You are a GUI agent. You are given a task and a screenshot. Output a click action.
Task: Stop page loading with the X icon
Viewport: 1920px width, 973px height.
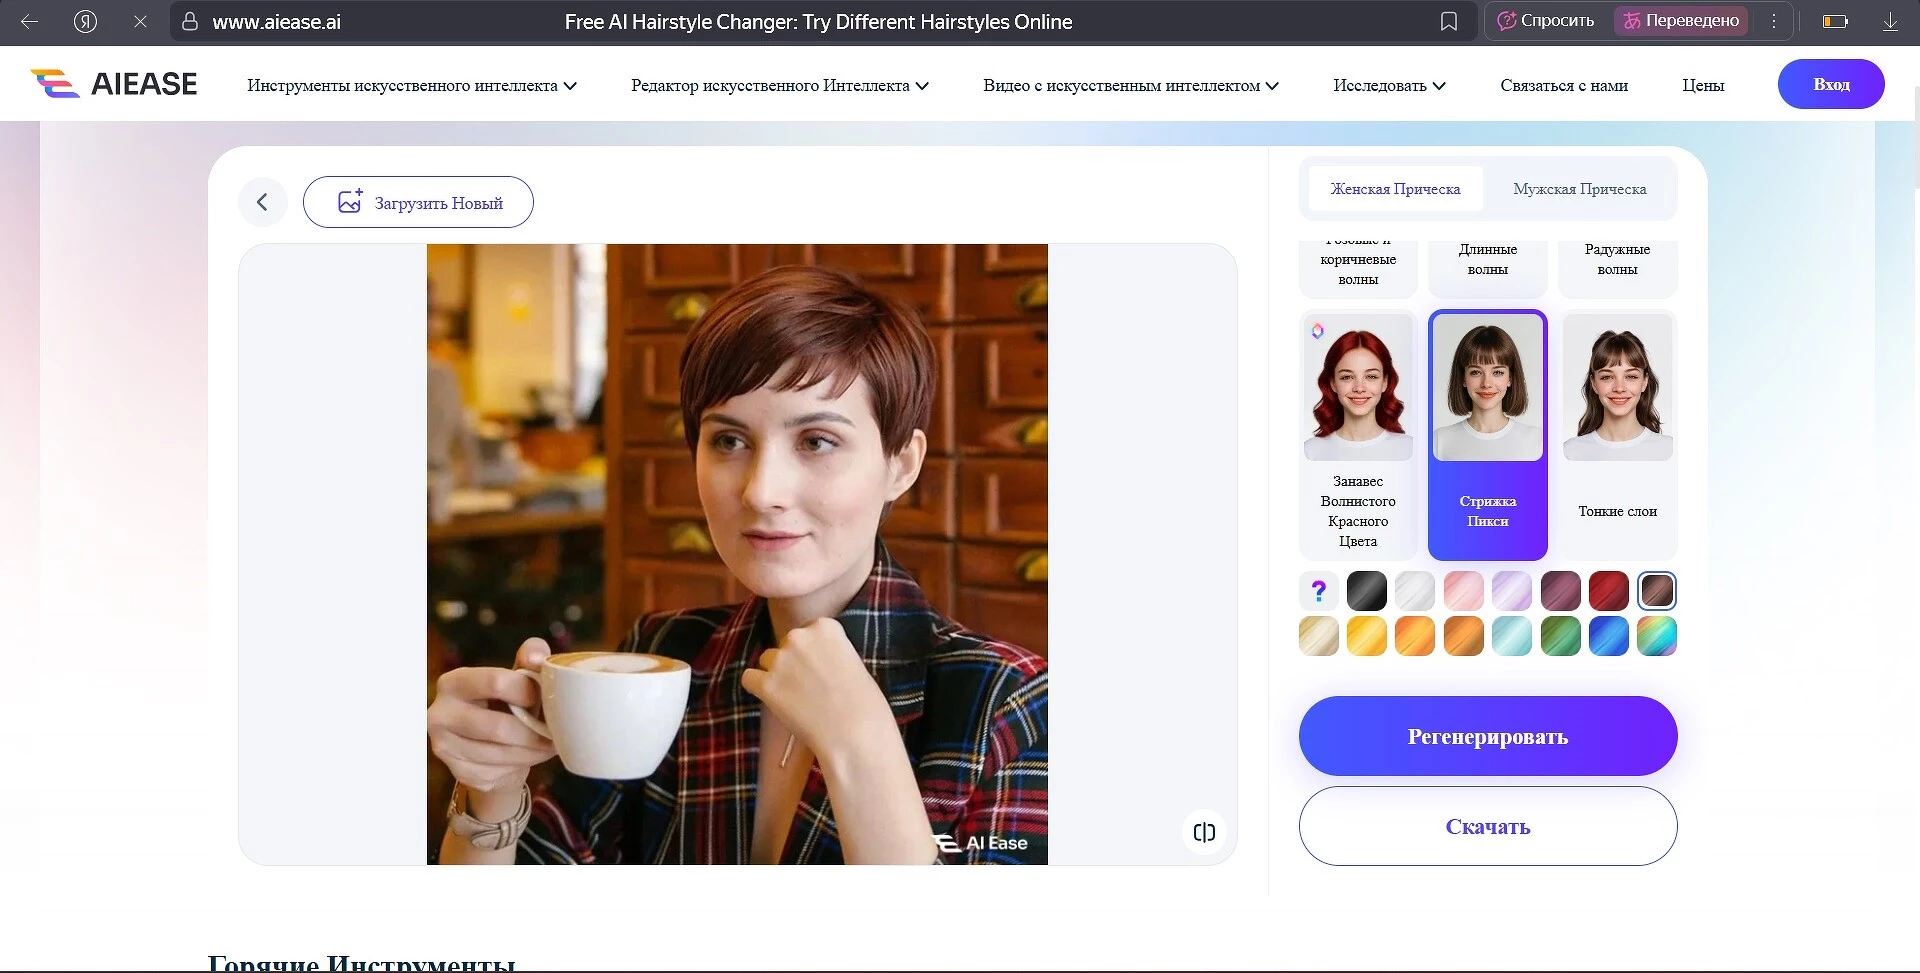tap(140, 21)
